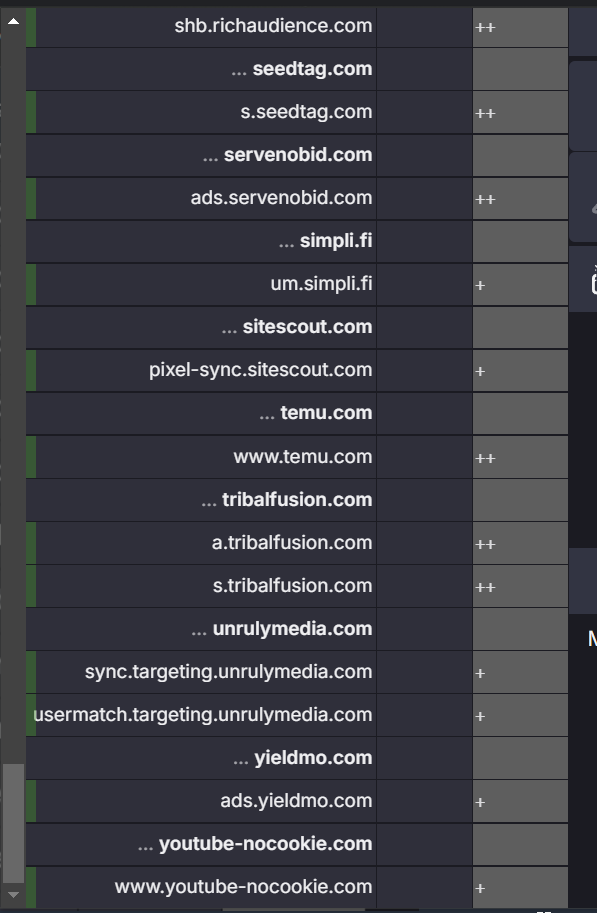Click the vertical scrollbar thumb

[13, 823]
